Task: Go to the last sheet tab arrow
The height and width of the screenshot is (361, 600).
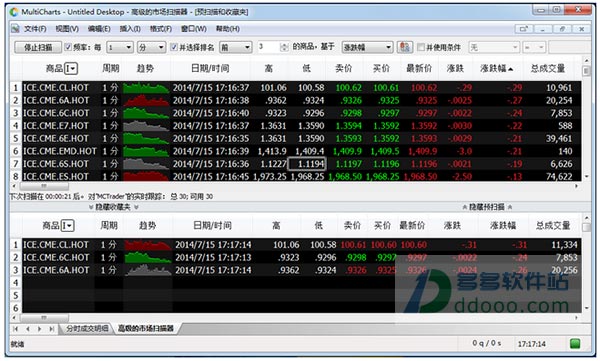Action: pyautogui.click(x=51, y=329)
